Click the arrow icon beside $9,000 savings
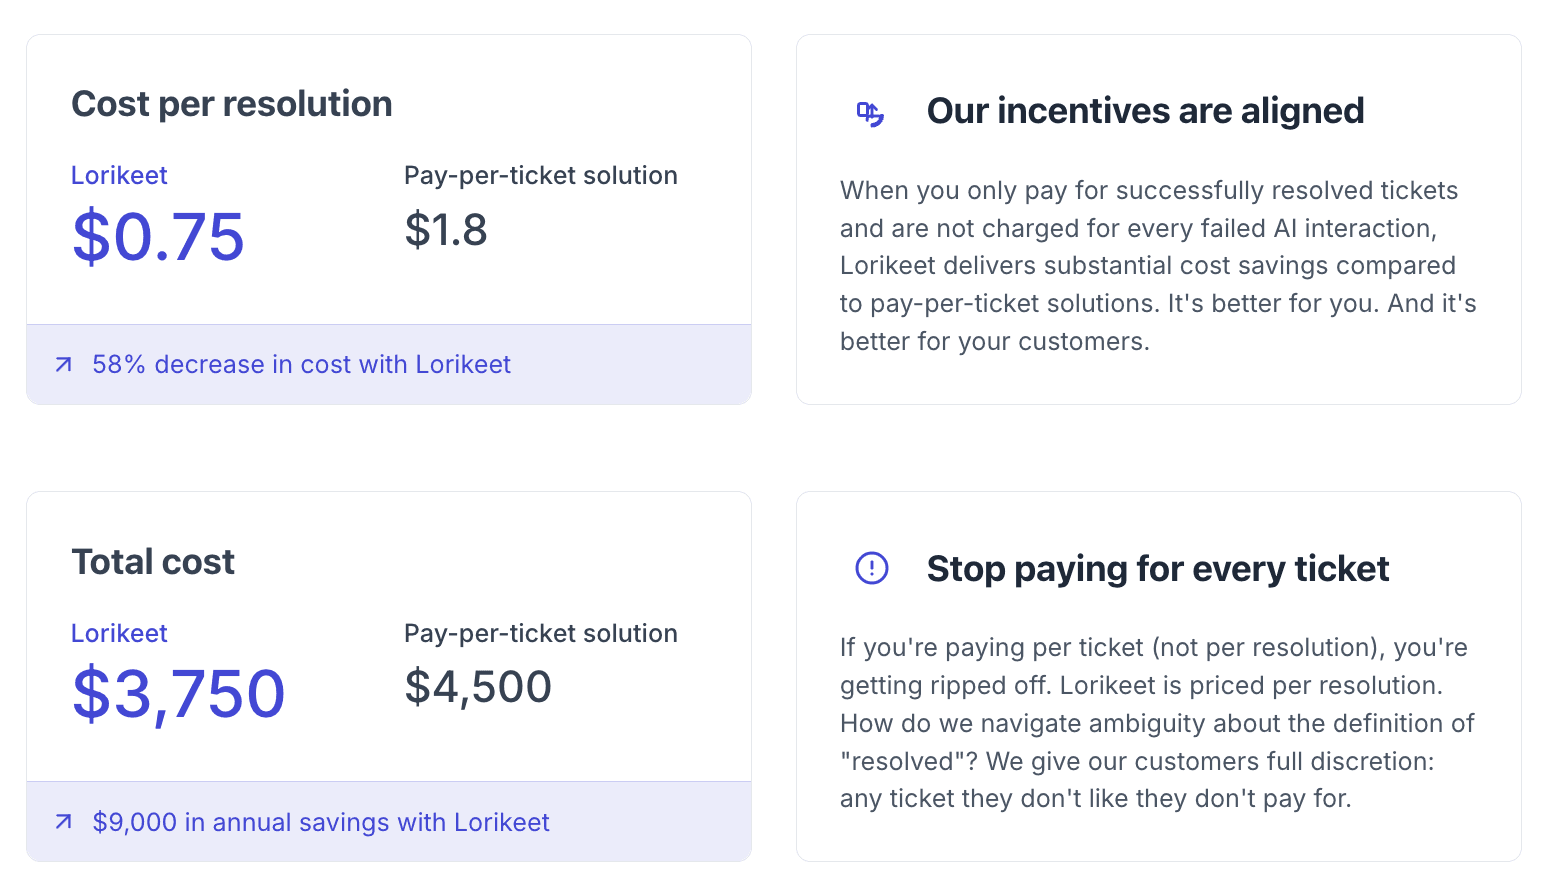Image resolution: width=1560 pixels, height=888 pixels. click(64, 822)
